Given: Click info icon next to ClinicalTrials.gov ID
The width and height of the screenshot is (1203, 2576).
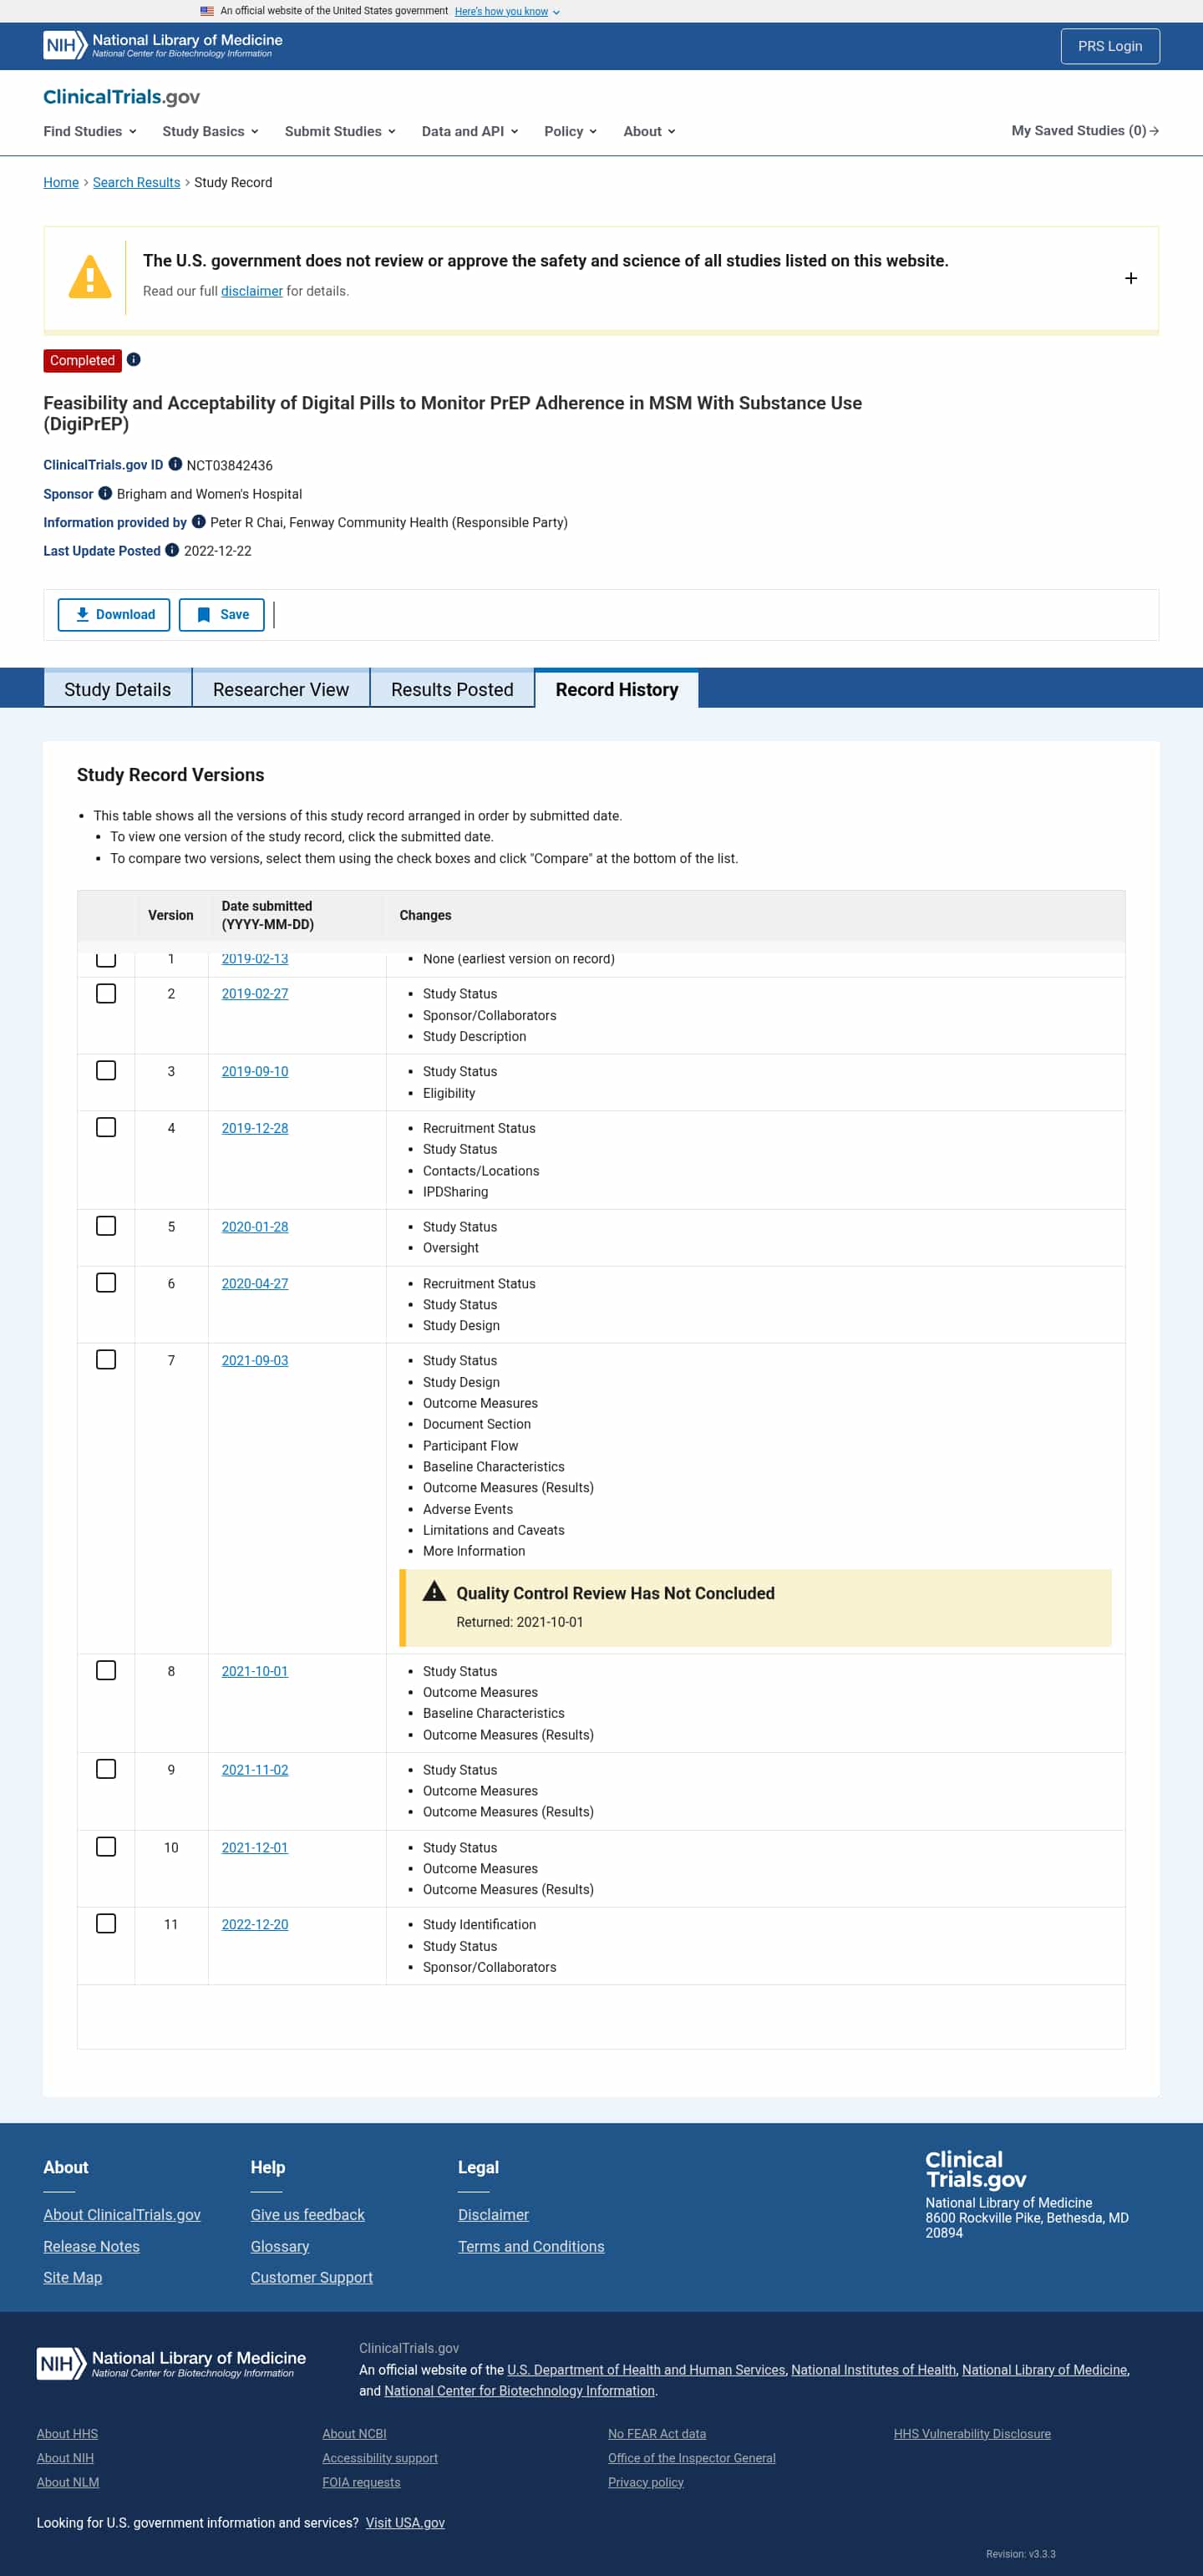Looking at the screenshot, I should (x=175, y=464).
